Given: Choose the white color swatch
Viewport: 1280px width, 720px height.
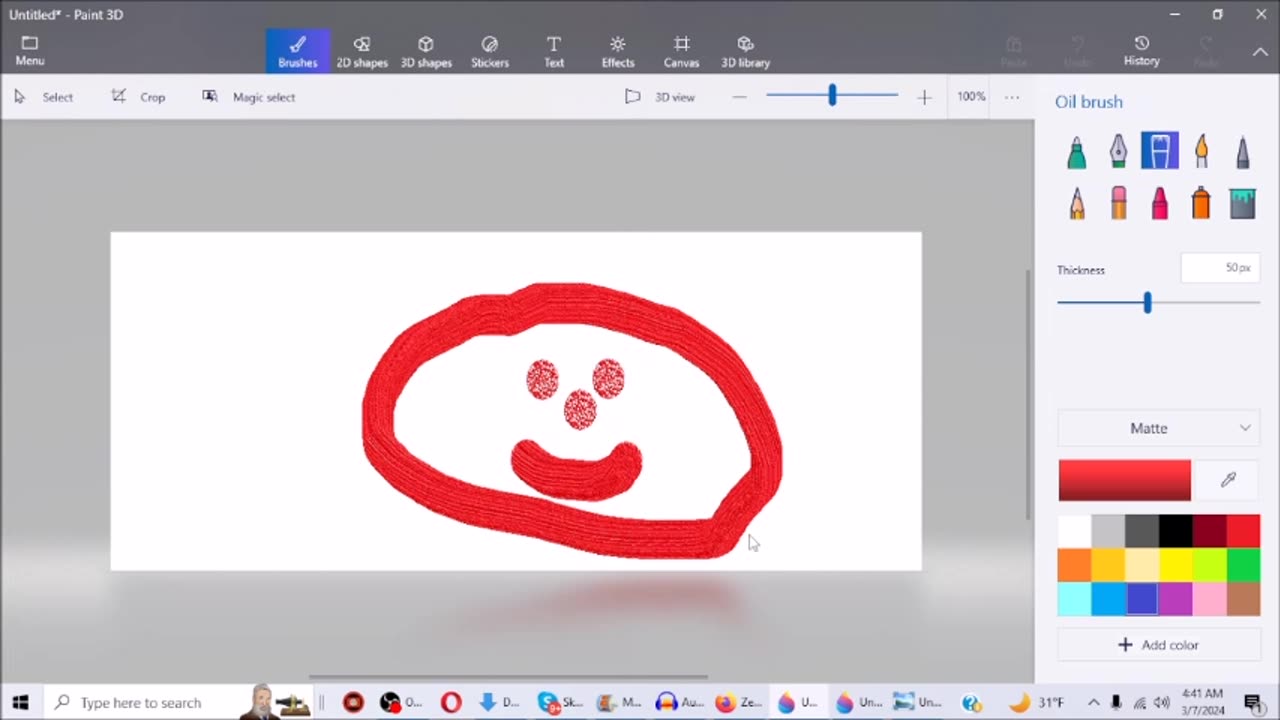Looking at the screenshot, I should click(1074, 531).
